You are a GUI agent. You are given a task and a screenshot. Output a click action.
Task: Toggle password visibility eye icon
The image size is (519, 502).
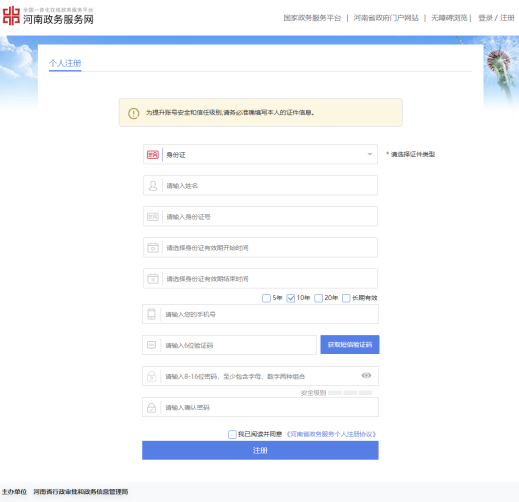[x=366, y=376]
